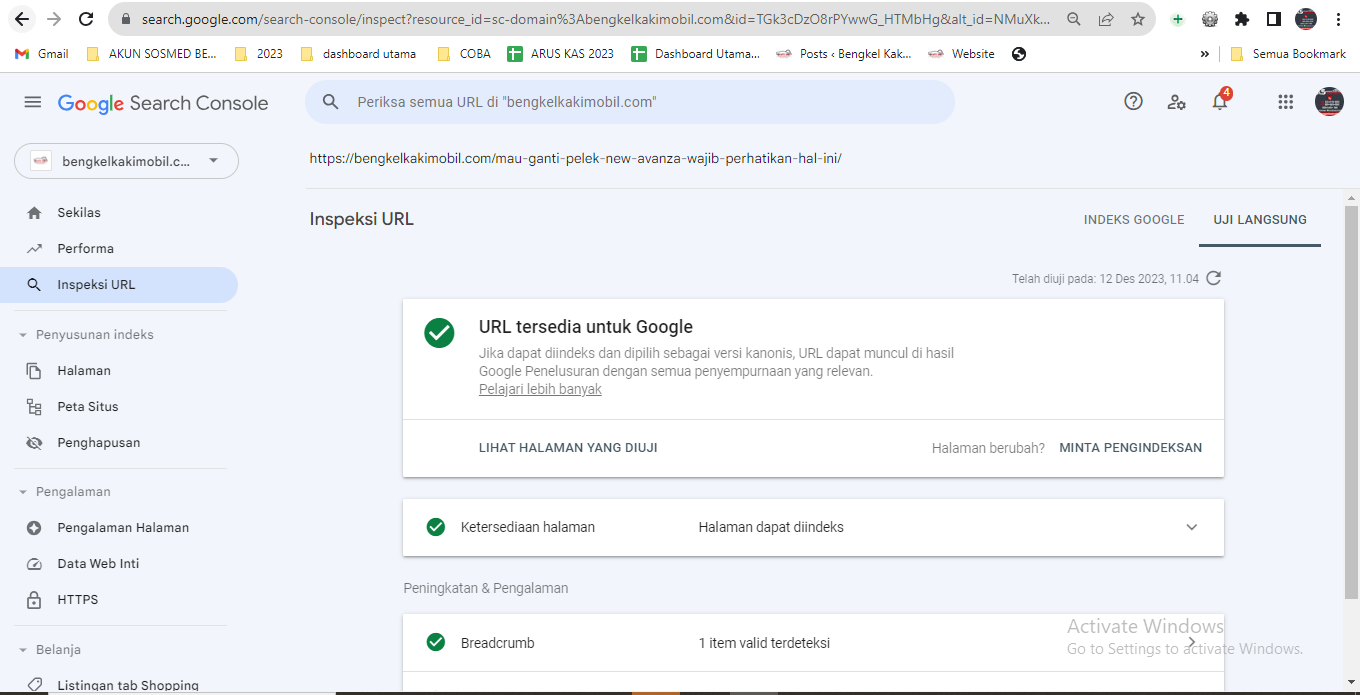Click the 'Telah diuji pada' timestamp text

click(1105, 278)
